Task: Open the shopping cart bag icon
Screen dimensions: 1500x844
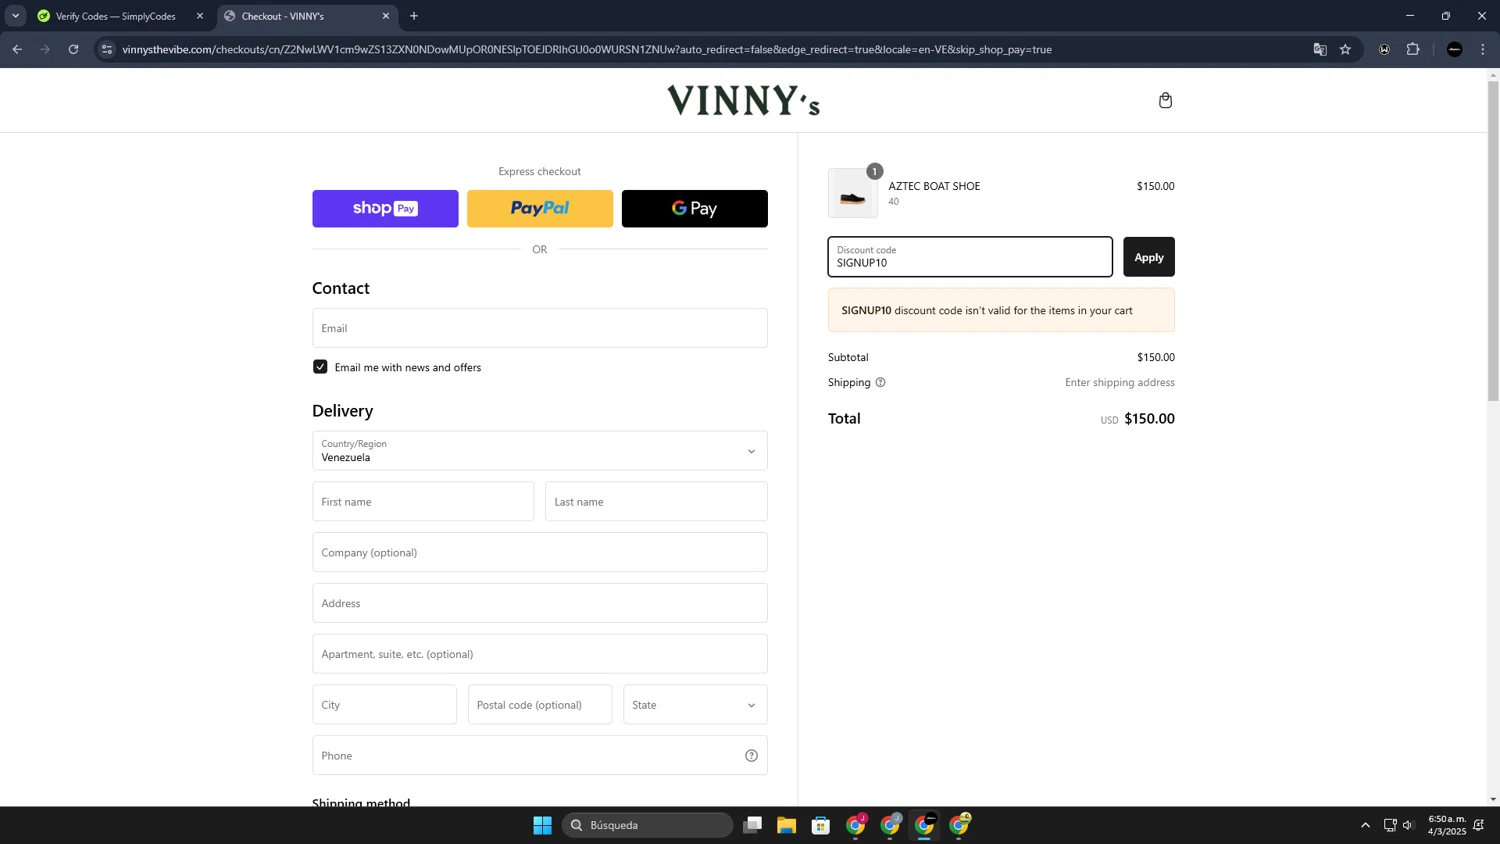Action: (x=1165, y=100)
